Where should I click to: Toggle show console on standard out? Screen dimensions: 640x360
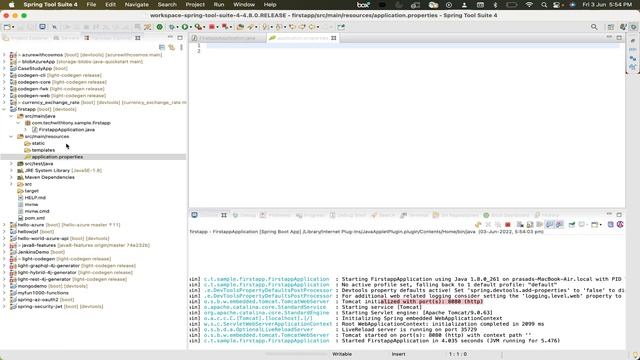550,224
